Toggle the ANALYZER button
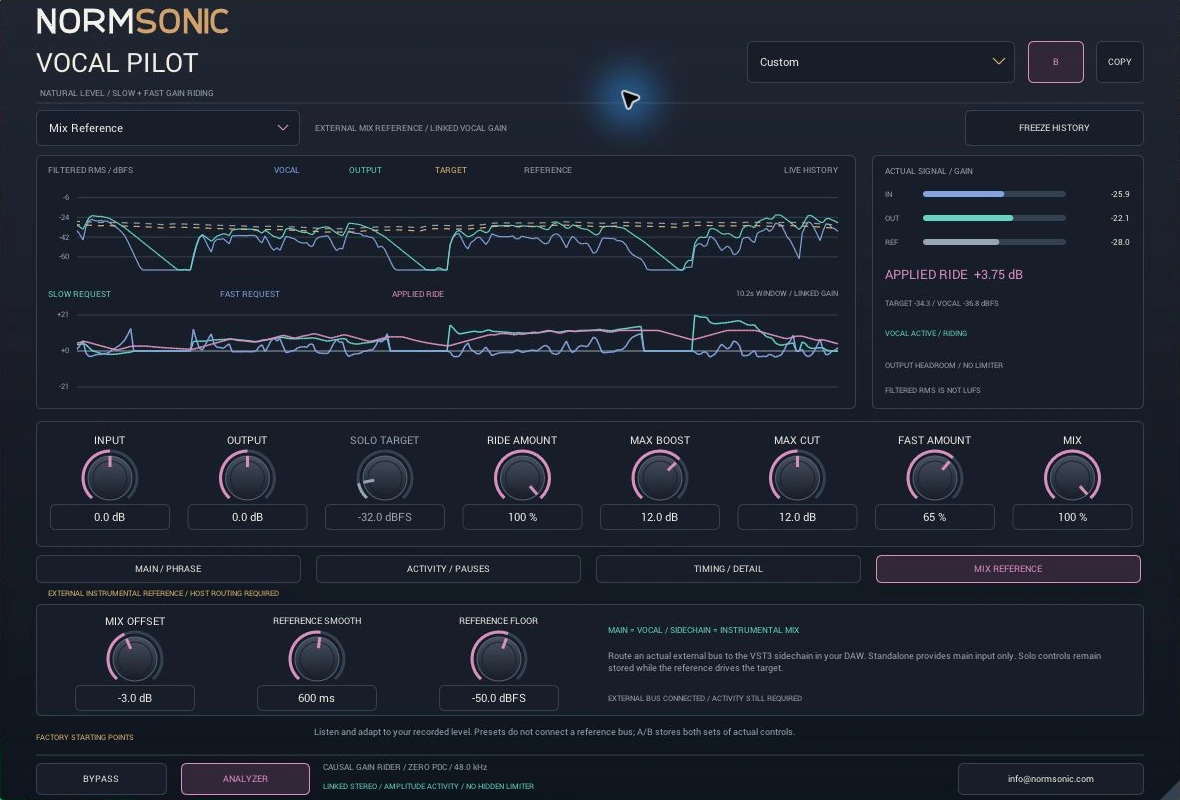The width and height of the screenshot is (1180, 800). [245, 779]
